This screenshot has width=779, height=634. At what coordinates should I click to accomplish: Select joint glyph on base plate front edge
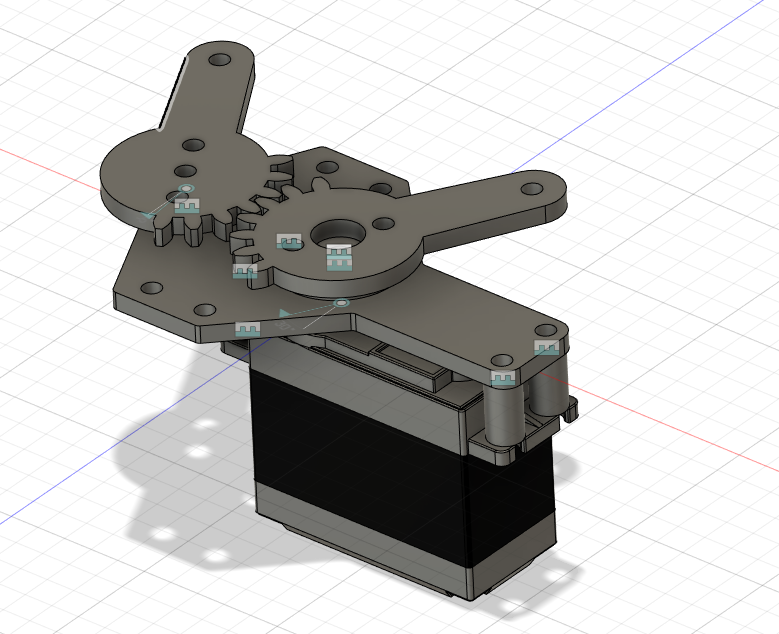click(247, 329)
